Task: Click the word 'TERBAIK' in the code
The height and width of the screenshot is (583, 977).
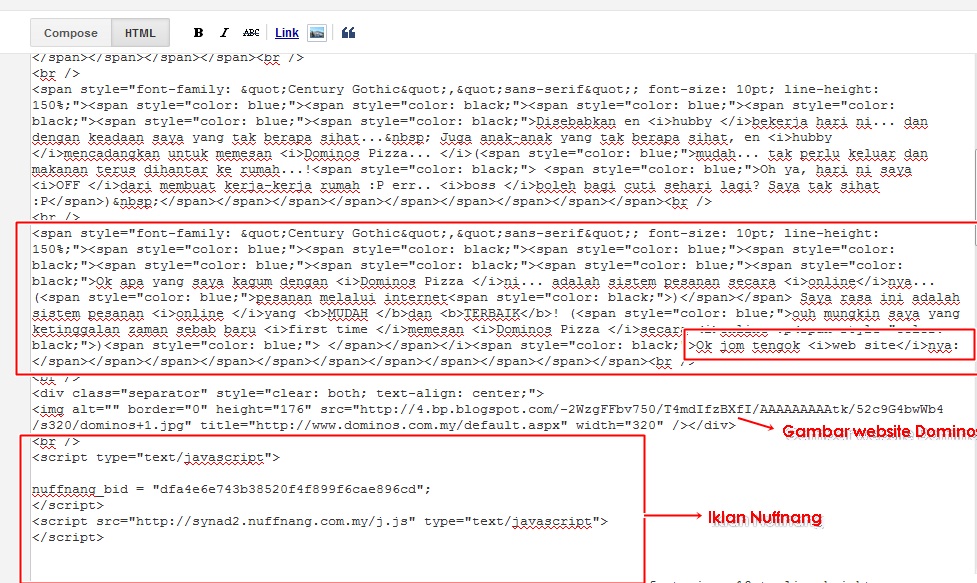Action: click(492, 313)
